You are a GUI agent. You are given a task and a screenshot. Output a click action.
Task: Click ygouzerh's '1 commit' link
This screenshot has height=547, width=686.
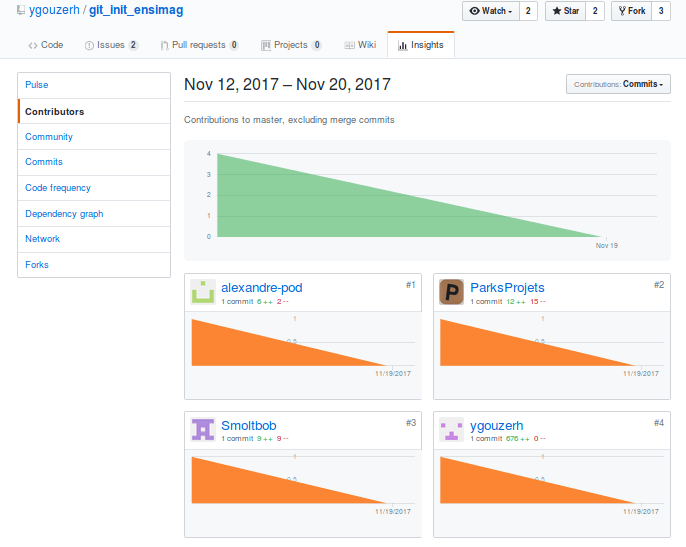[x=486, y=438]
